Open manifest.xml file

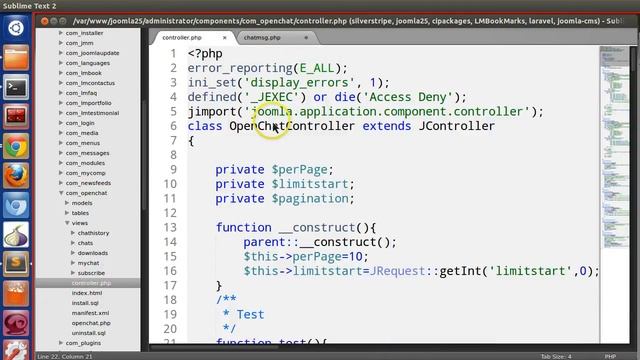point(90,313)
